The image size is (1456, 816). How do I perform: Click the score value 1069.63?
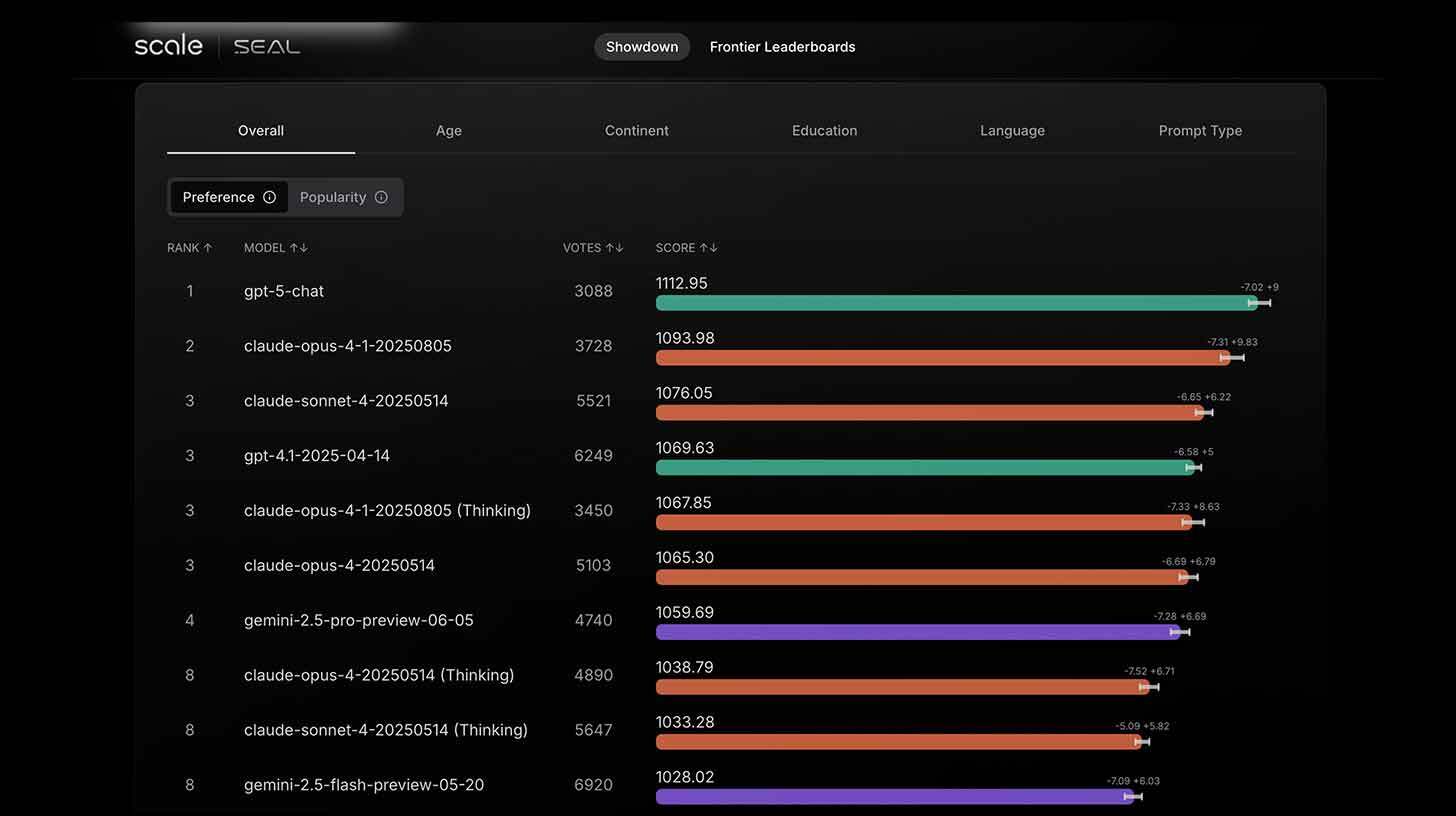point(685,448)
